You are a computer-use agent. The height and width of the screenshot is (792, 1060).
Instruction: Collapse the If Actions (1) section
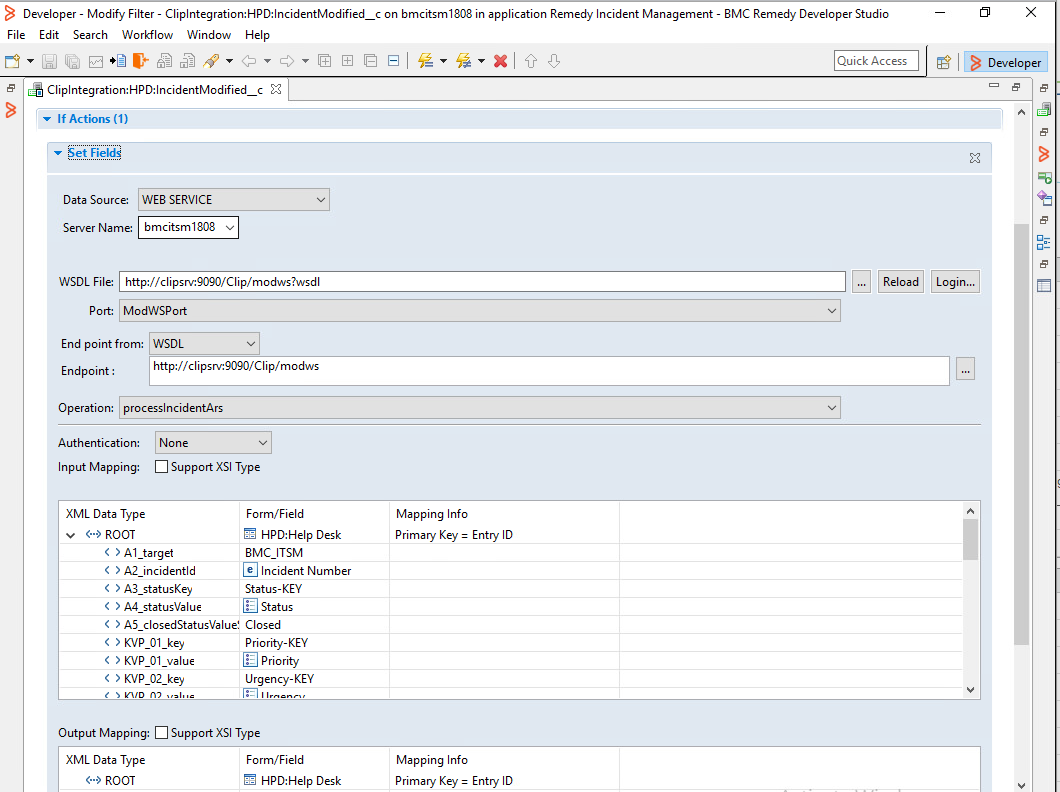point(47,119)
